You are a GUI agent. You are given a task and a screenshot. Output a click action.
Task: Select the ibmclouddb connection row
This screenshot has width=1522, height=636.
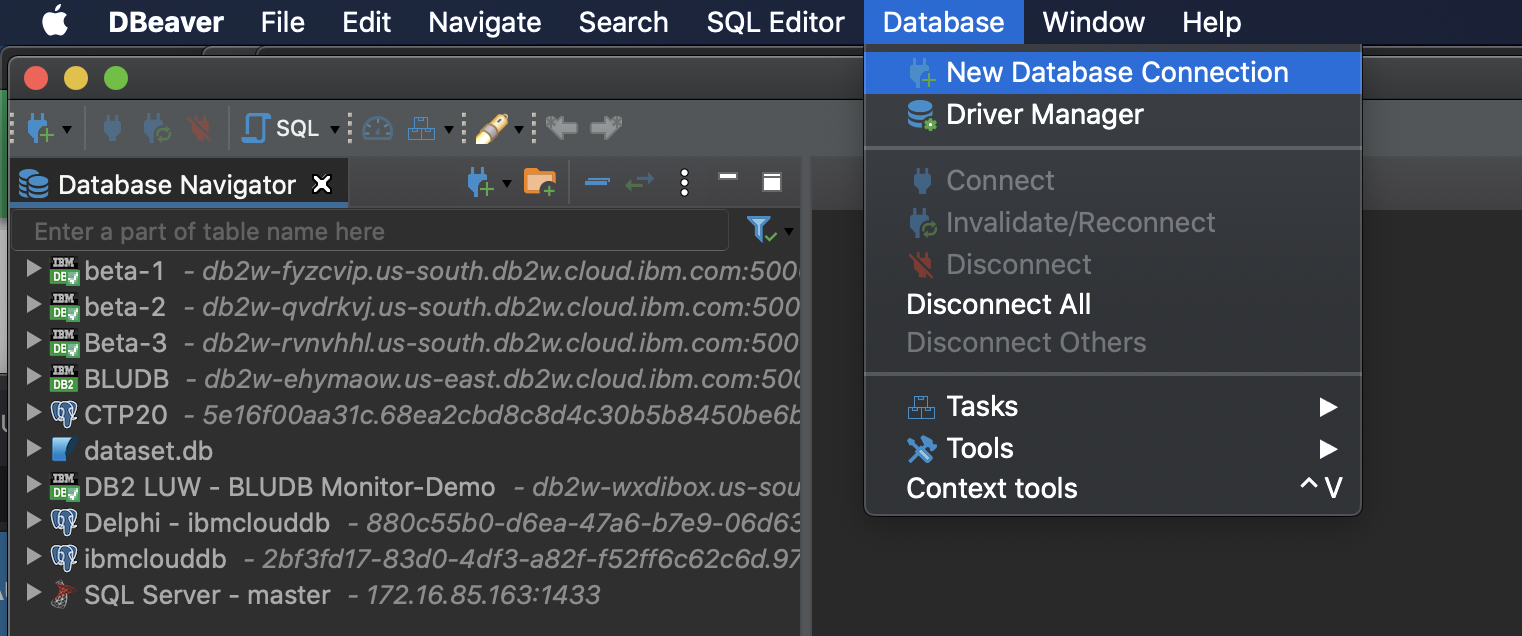point(405,558)
